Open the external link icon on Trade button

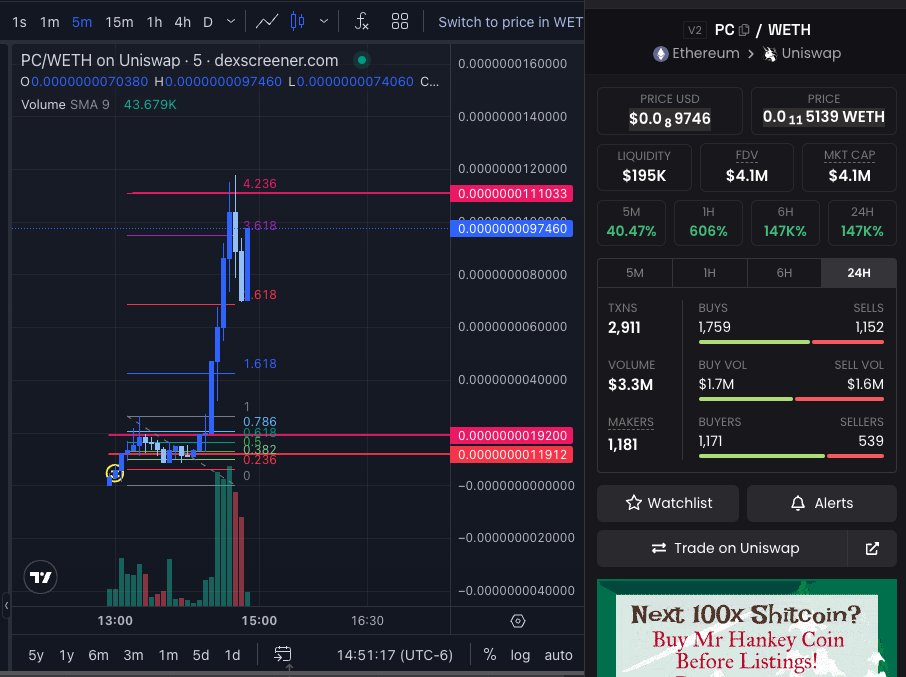click(871, 548)
